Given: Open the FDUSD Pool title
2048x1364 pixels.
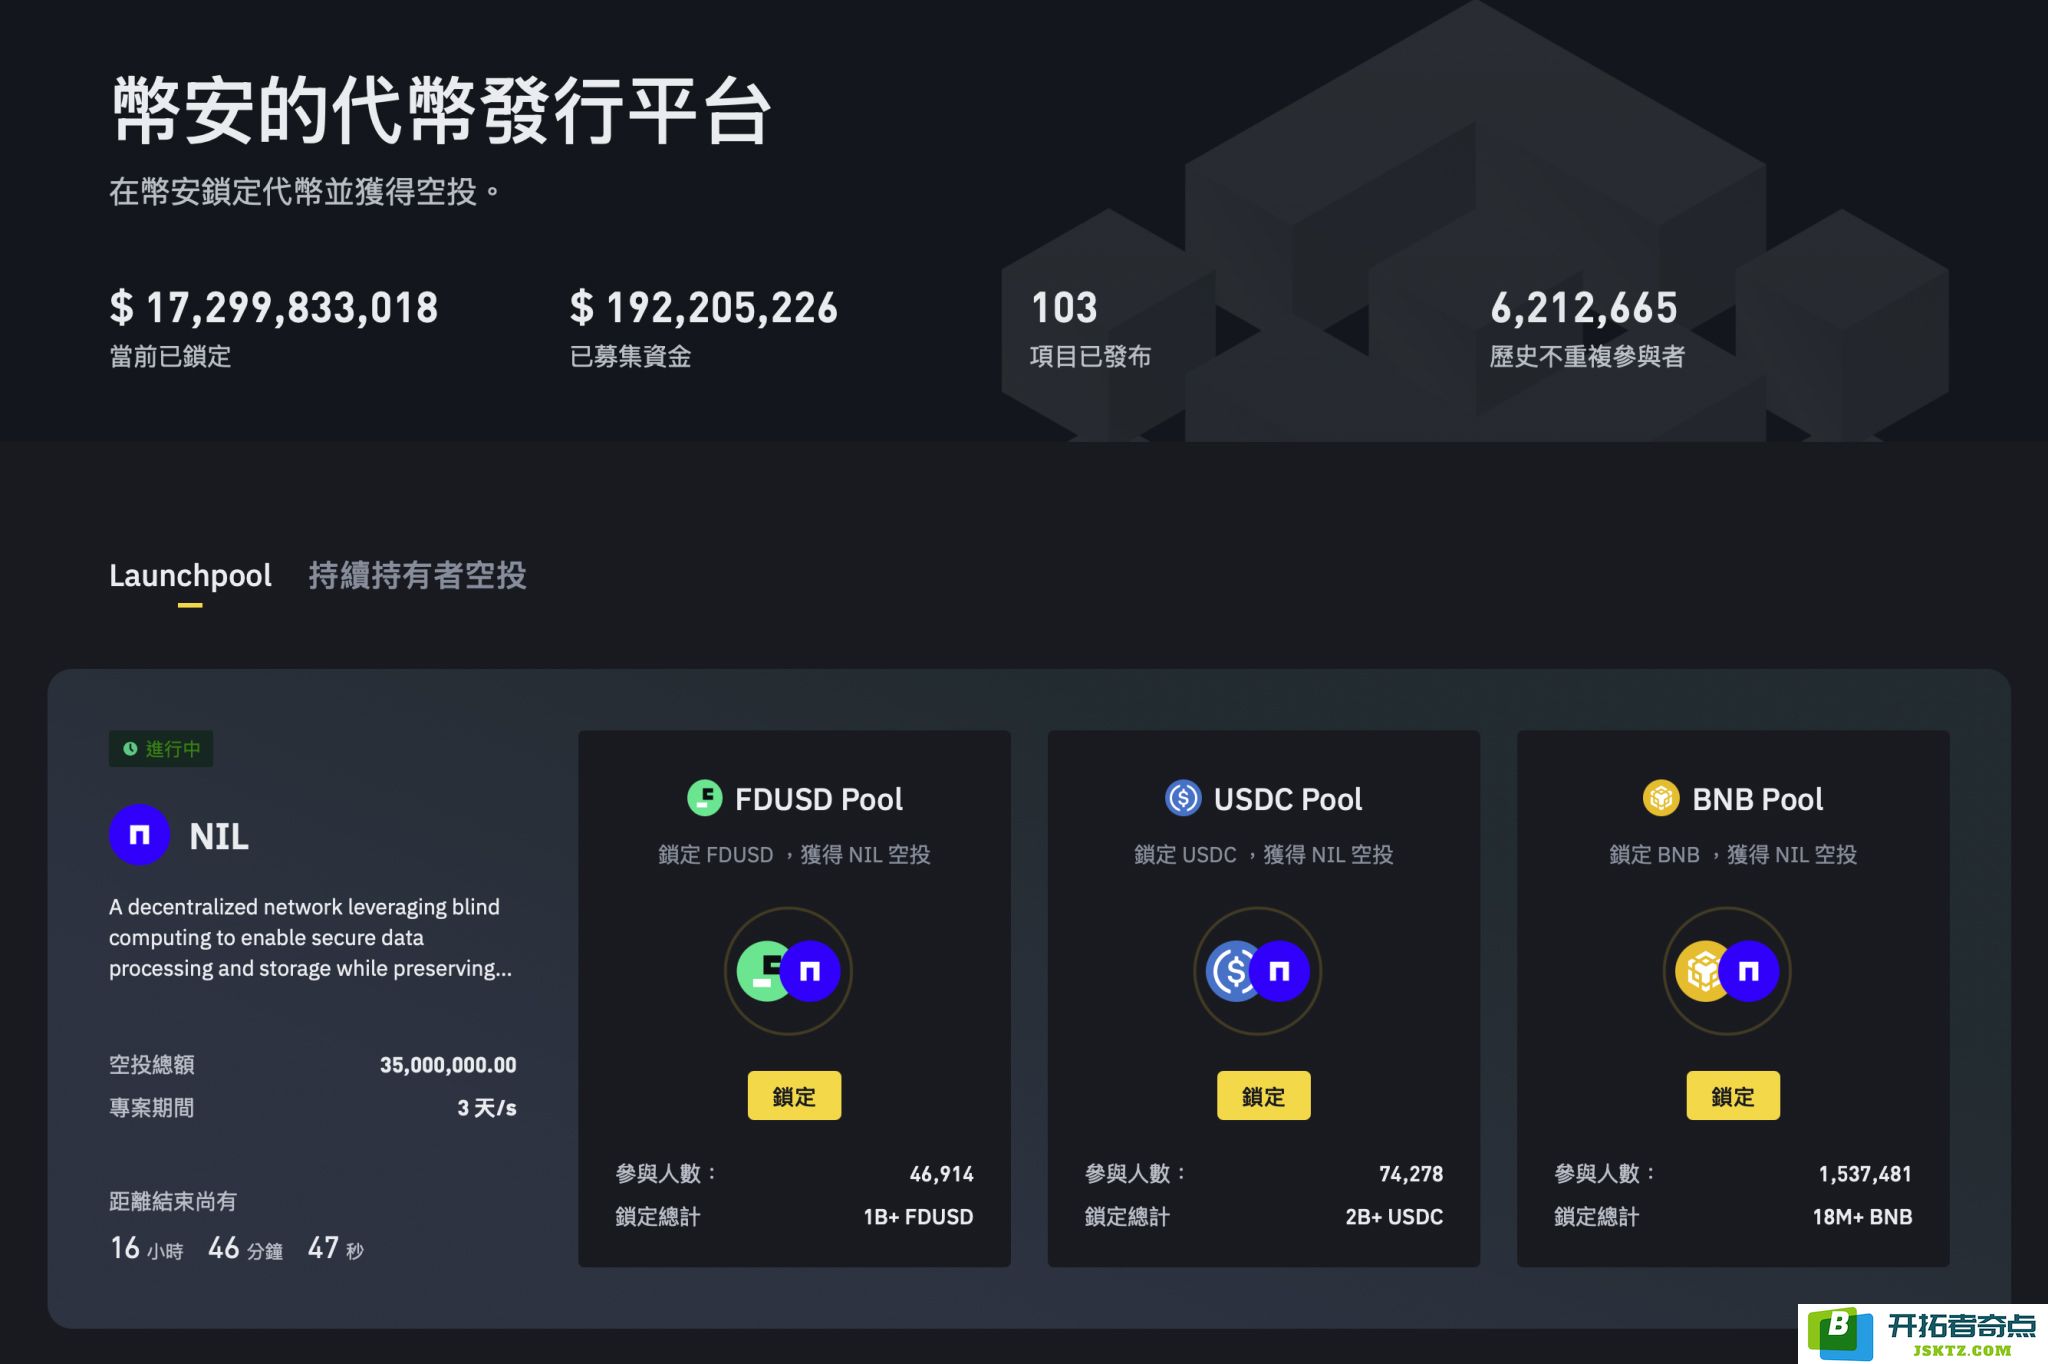Looking at the screenshot, I should pyautogui.click(x=818, y=799).
